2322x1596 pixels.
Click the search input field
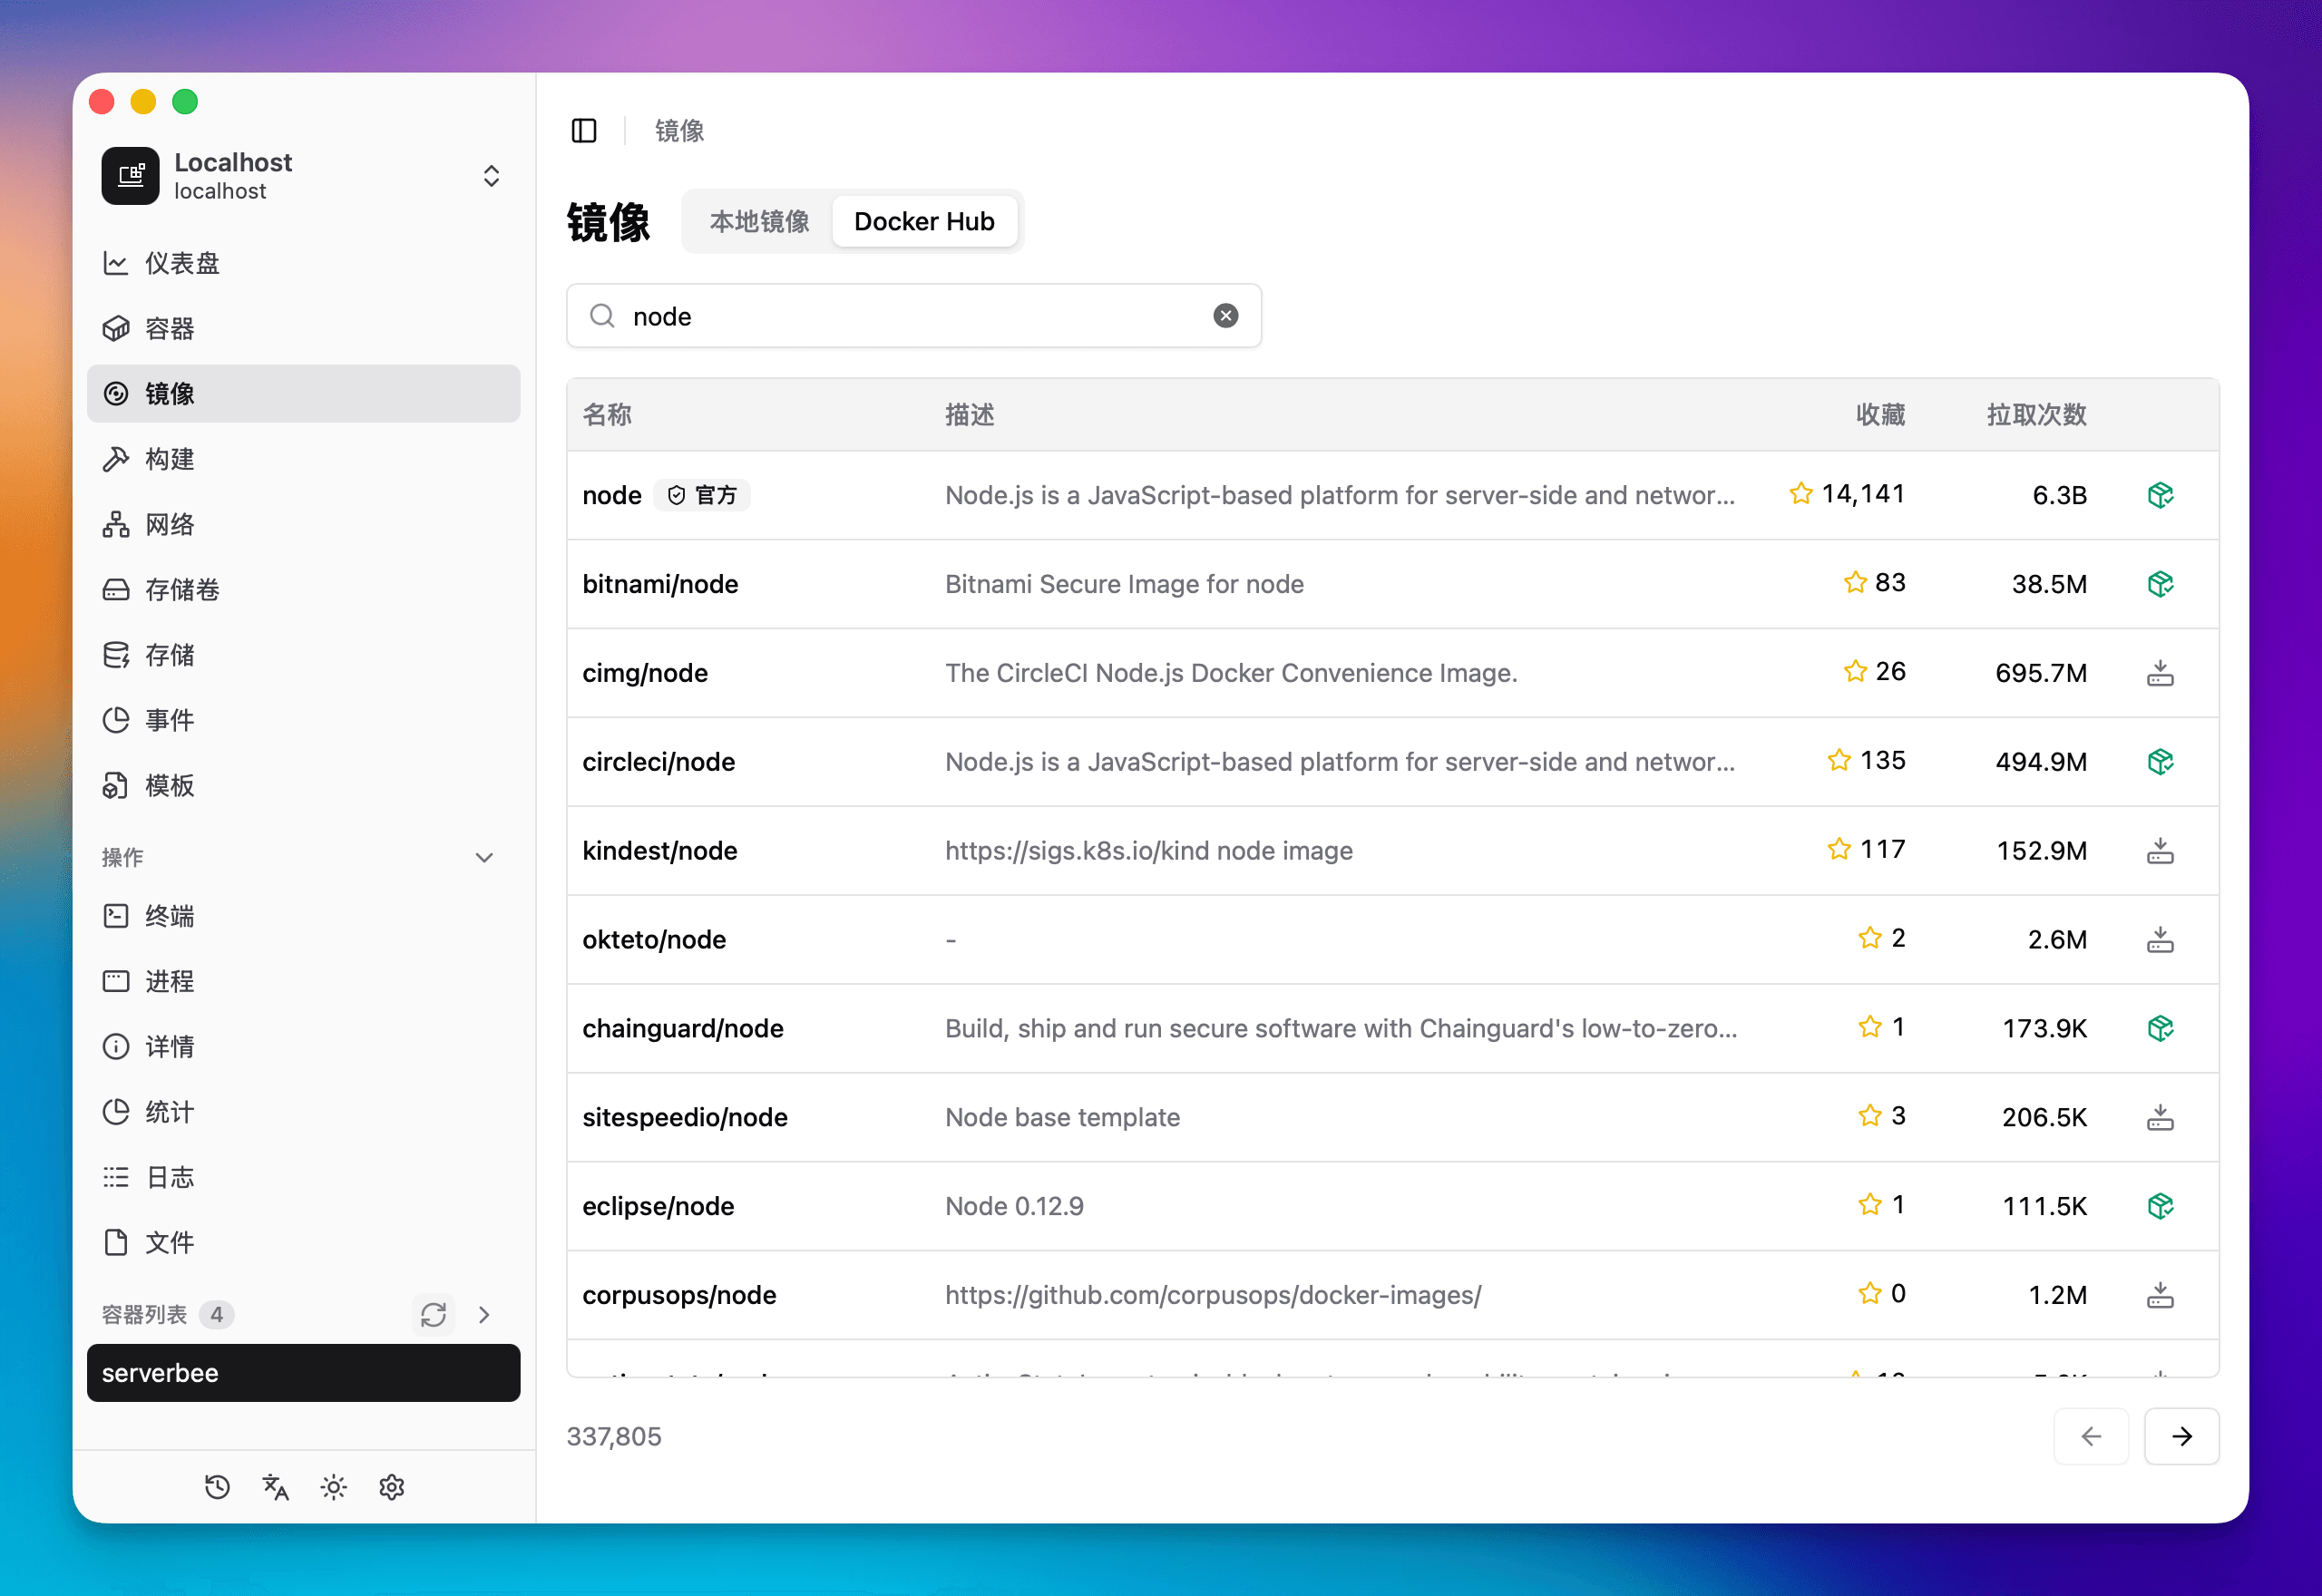(900, 315)
